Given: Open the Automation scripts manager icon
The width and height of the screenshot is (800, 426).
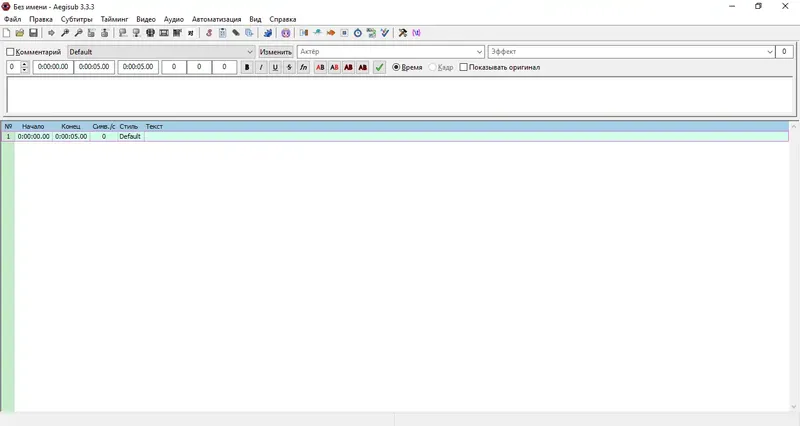Looking at the screenshot, I should click(x=267, y=33).
